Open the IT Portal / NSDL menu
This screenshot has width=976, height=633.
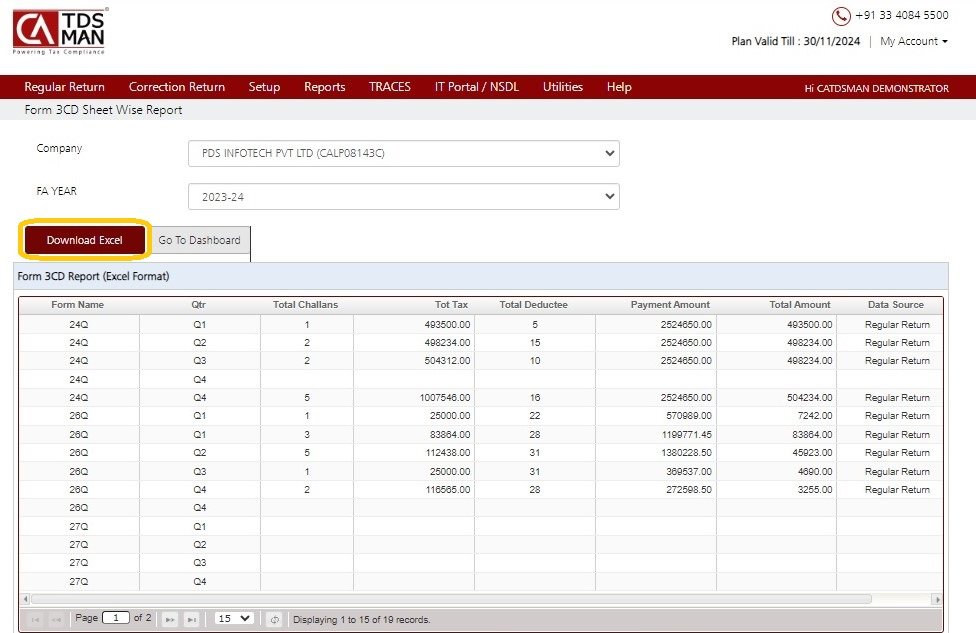tap(477, 87)
